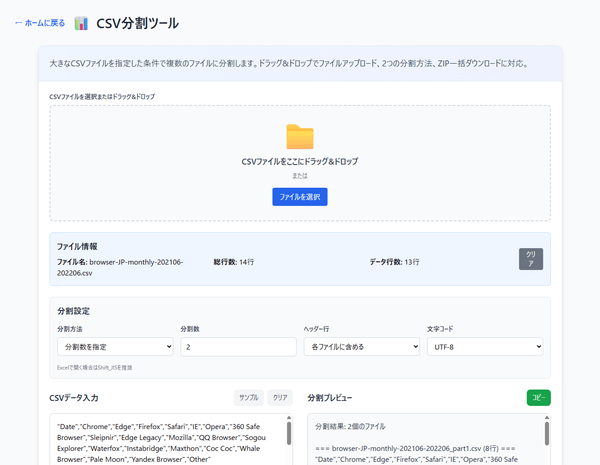Click the 分割数 input field
This screenshot has height=465, width=600.
(238, 346)
